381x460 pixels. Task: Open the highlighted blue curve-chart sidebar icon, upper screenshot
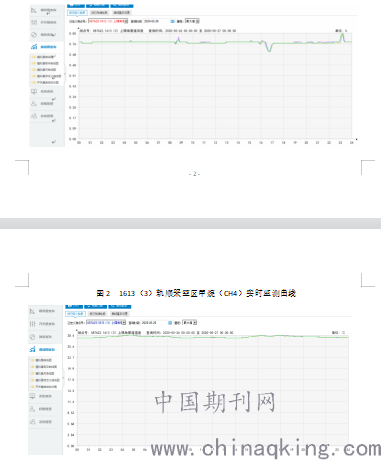[34, 47]
